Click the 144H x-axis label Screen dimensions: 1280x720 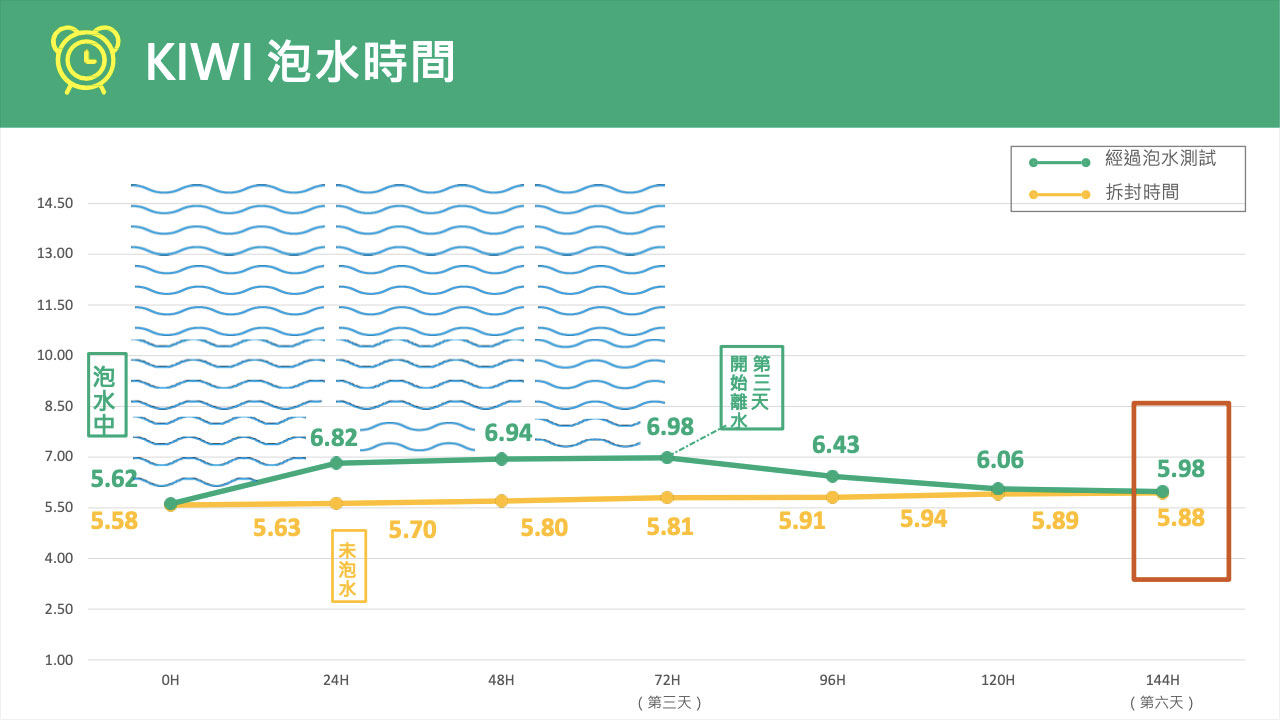[1163, 681]
